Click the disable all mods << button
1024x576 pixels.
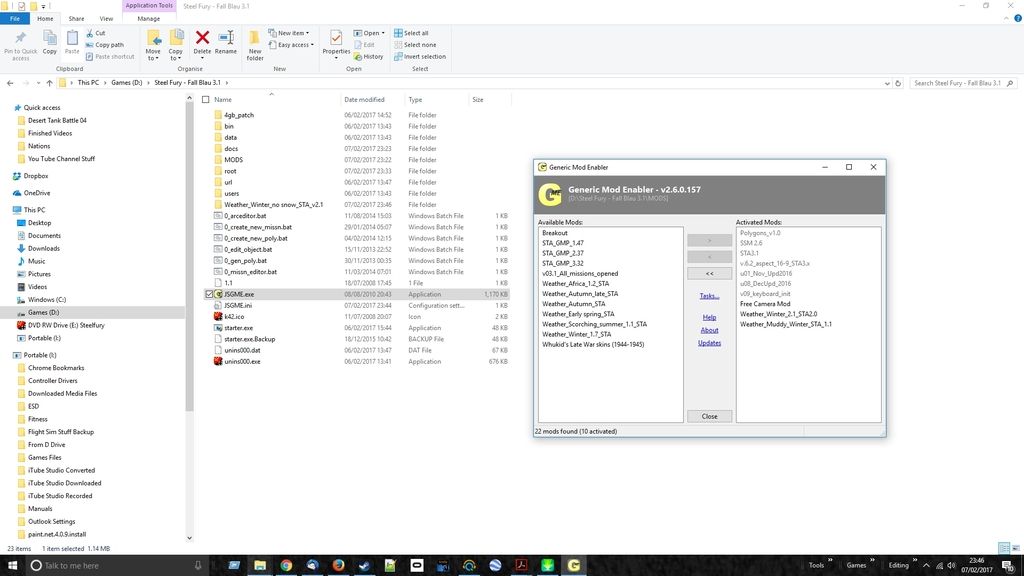tap(709, 274)
